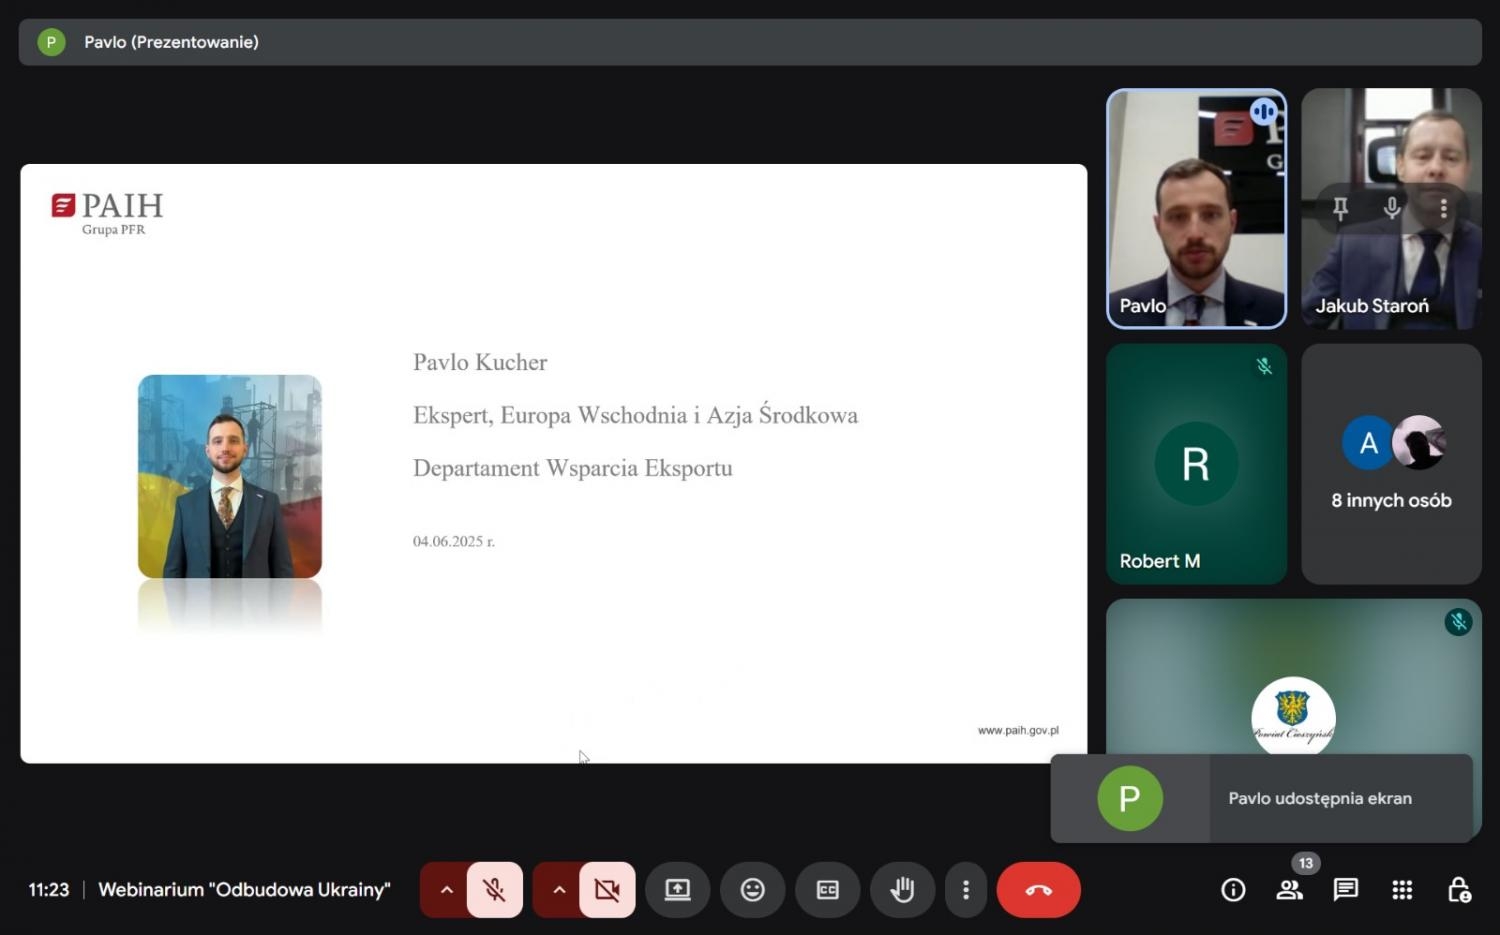This screenshot has width=1500, height=935.
Task: Open the 8 innych osób tile
Action: point(1391,464)
